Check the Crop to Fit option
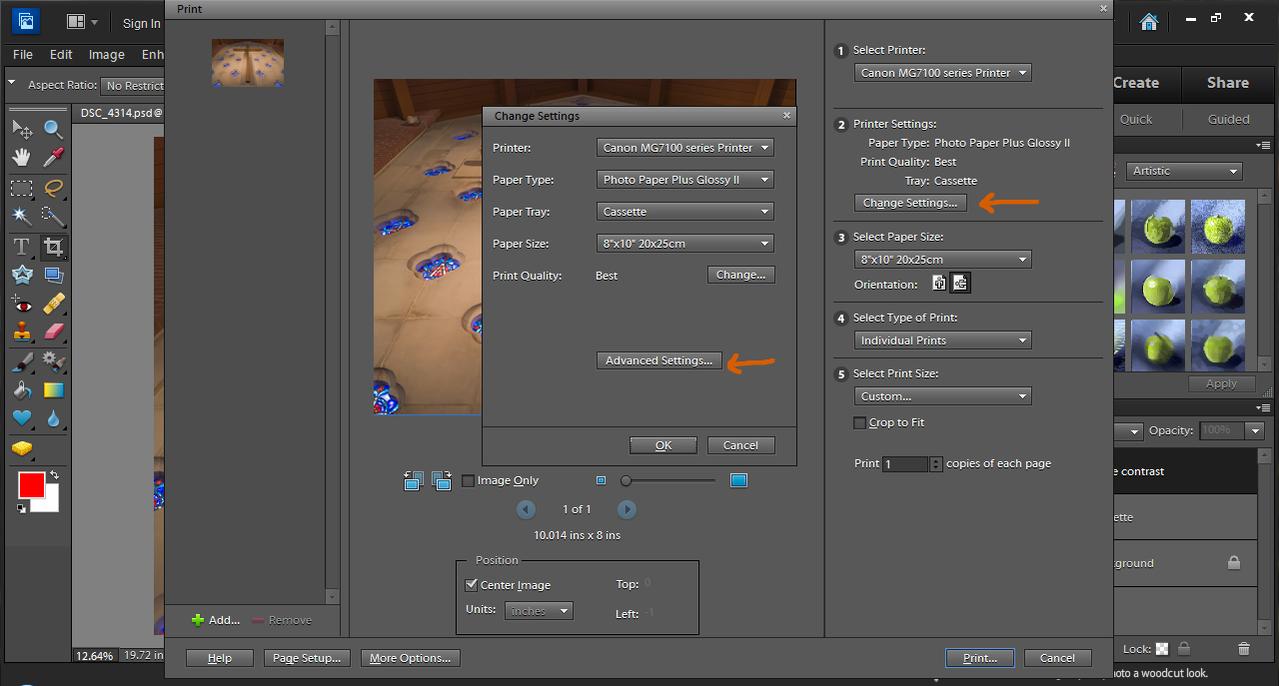The height and width of the screenshot is (686, 1279). [x=860, y=423]
